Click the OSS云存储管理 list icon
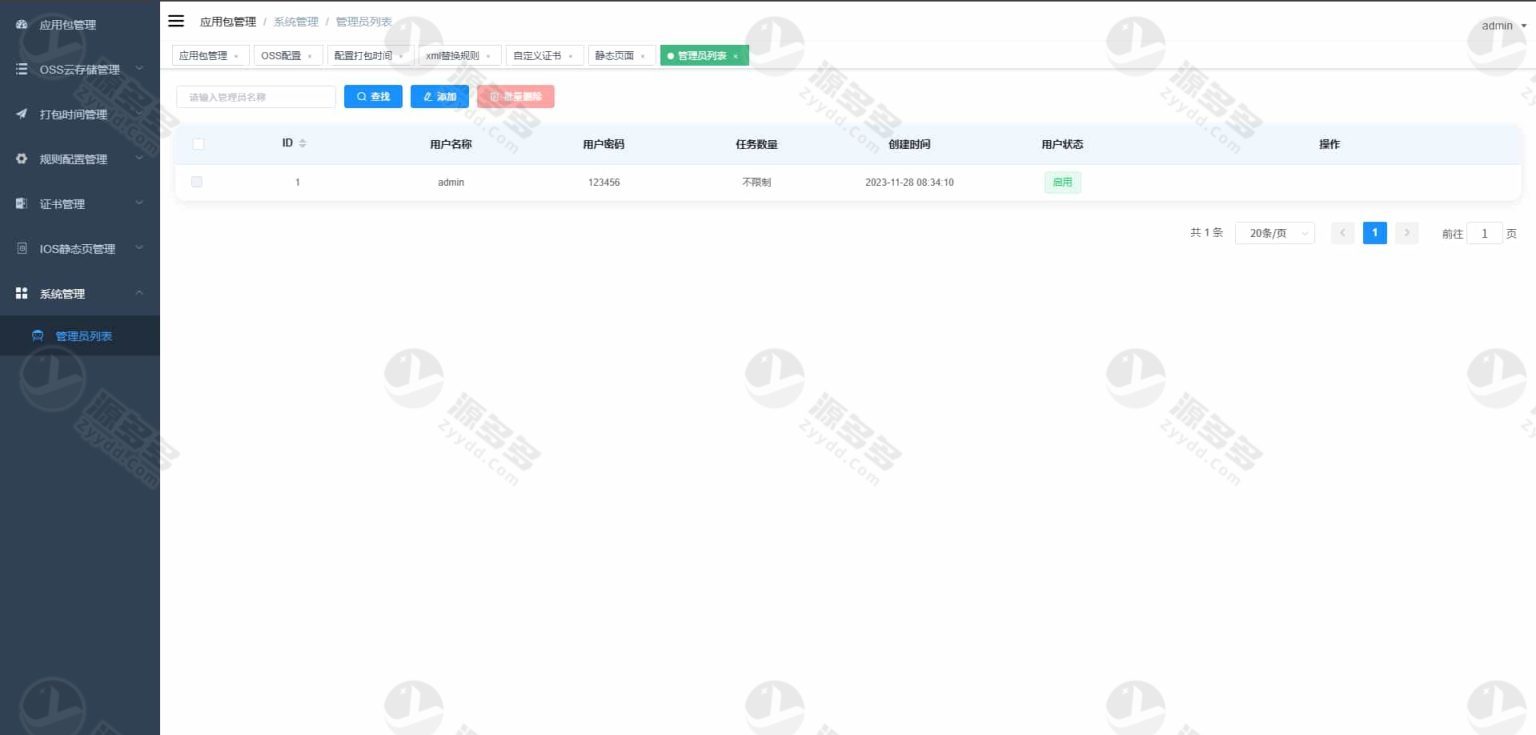 pyautogui.click(x=22, y=69)
